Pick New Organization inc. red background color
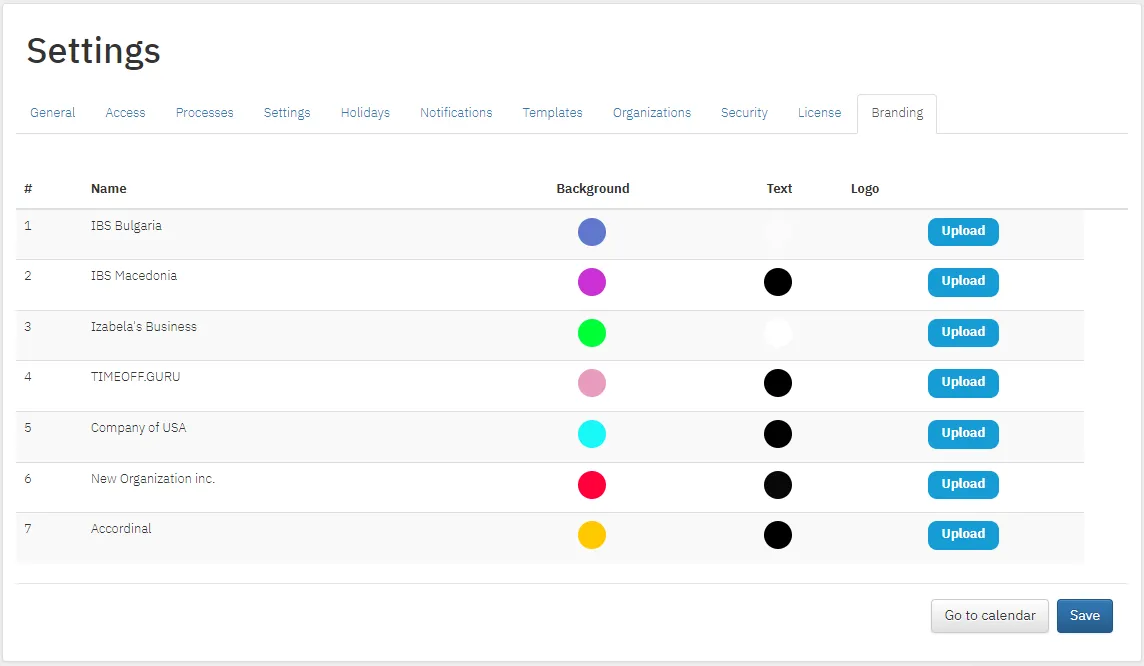The height and width of the screenshot is (666, 1144). point(592,485)
